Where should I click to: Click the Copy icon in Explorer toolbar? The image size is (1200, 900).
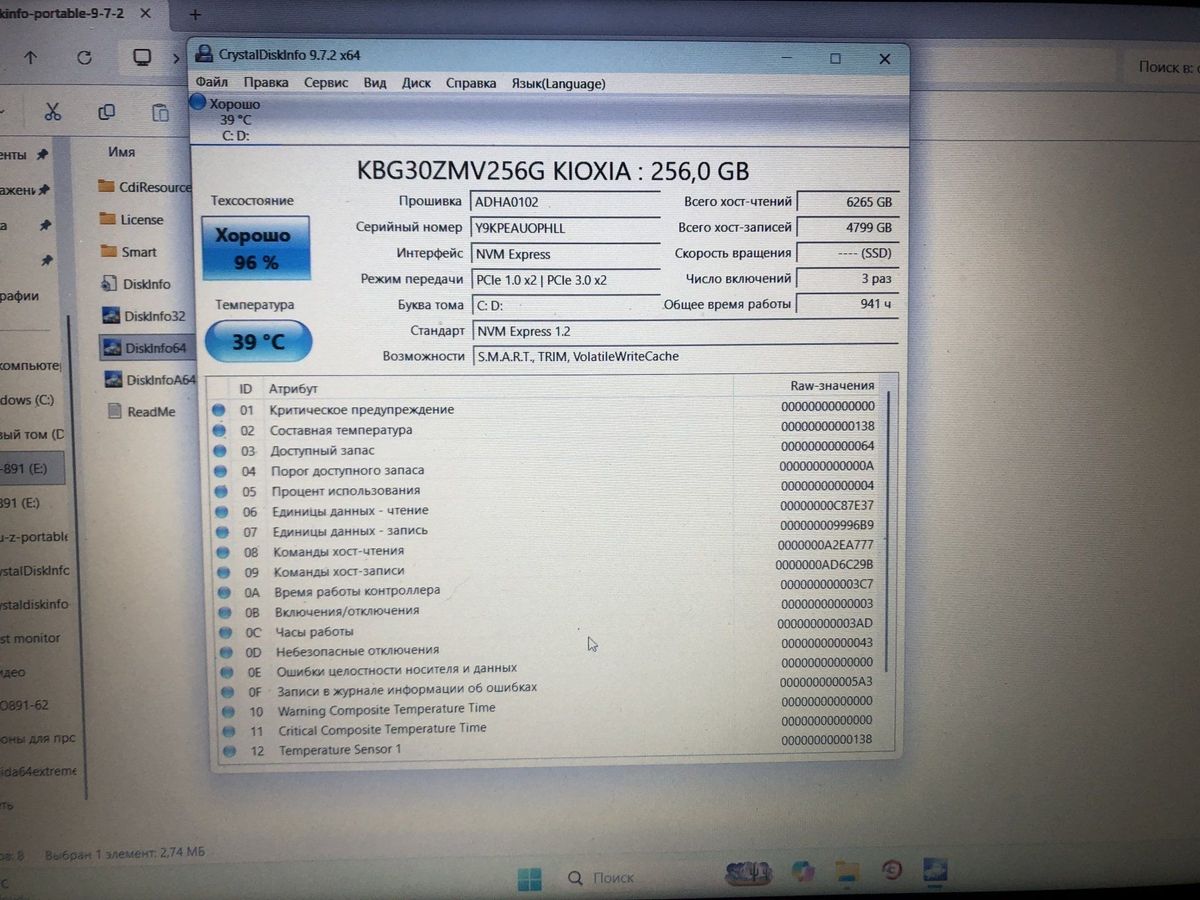106,112
